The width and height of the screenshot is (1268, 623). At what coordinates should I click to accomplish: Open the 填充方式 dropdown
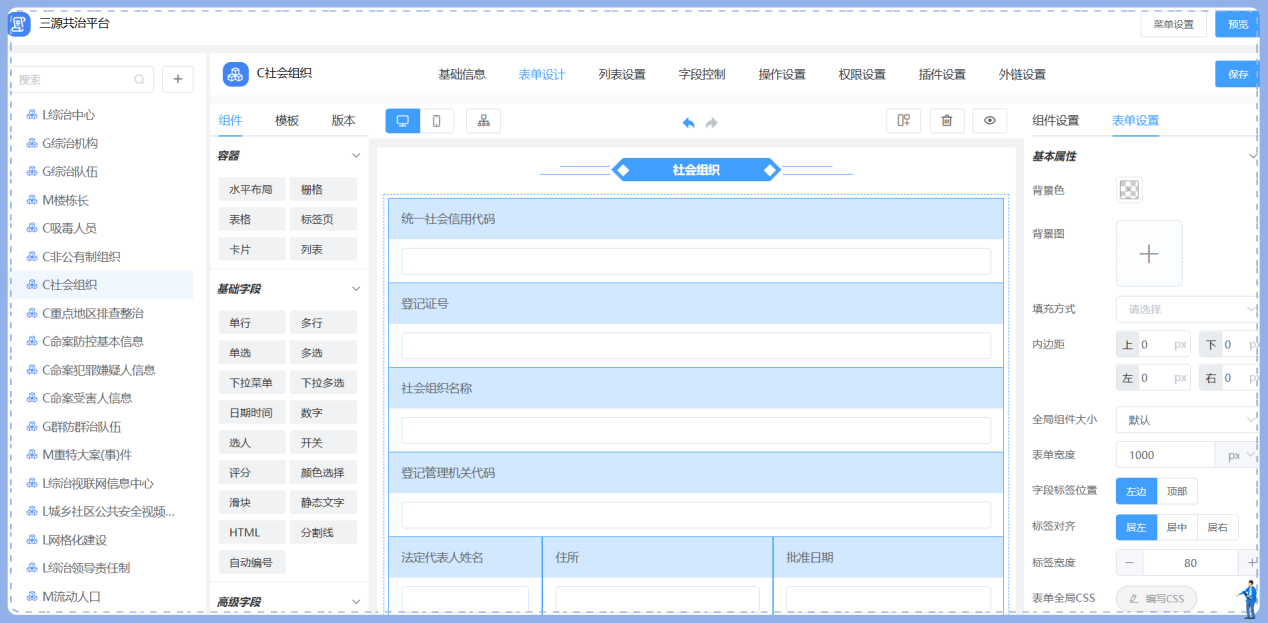tap(1186, 309)
